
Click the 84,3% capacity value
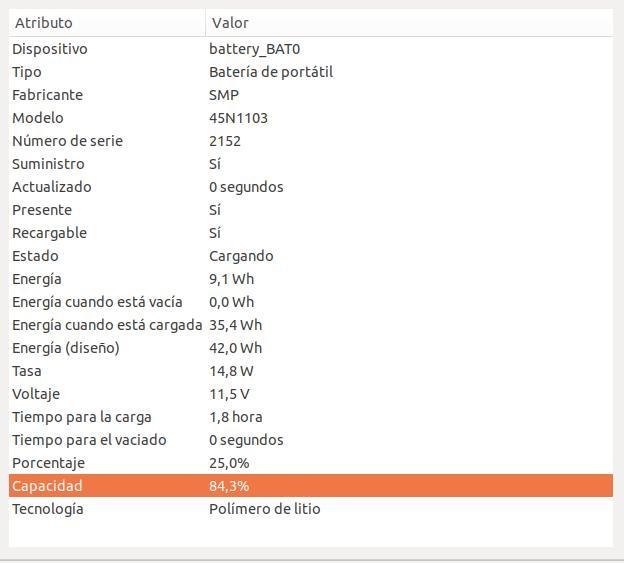[229, 486]
